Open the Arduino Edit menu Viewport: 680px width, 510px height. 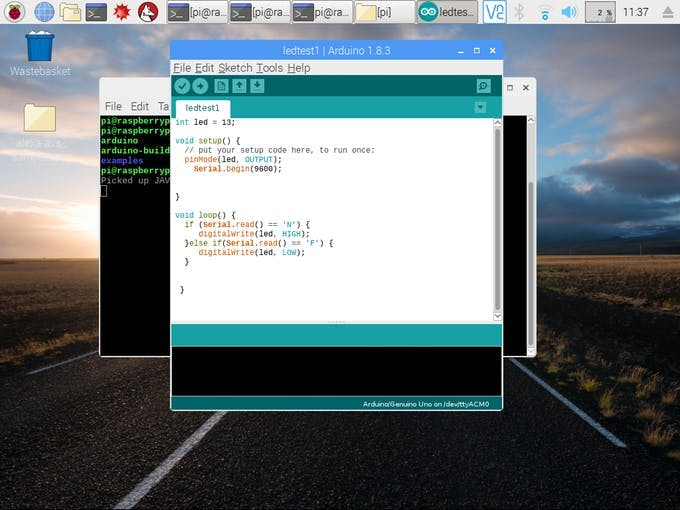coord(204,68)
